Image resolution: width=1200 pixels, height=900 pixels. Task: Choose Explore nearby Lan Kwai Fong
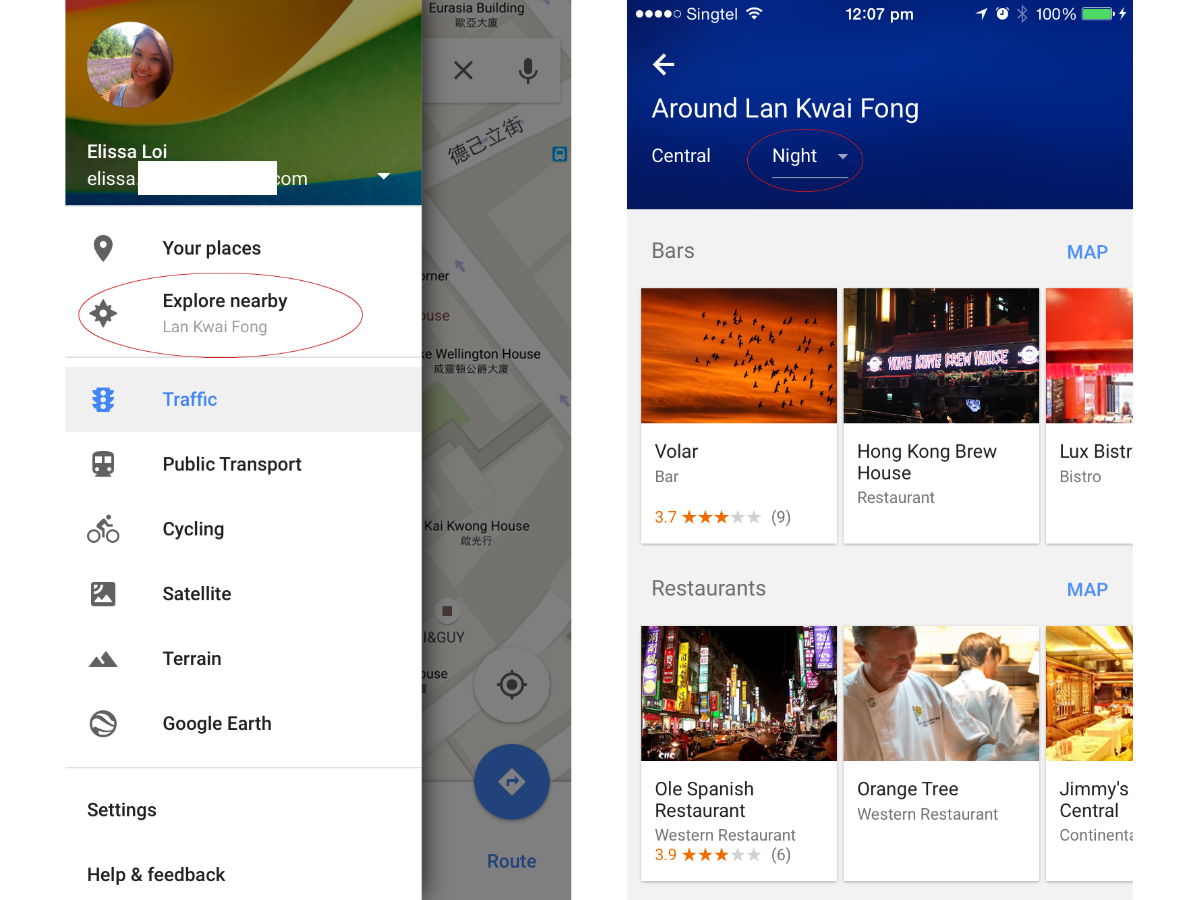point(243,313)
